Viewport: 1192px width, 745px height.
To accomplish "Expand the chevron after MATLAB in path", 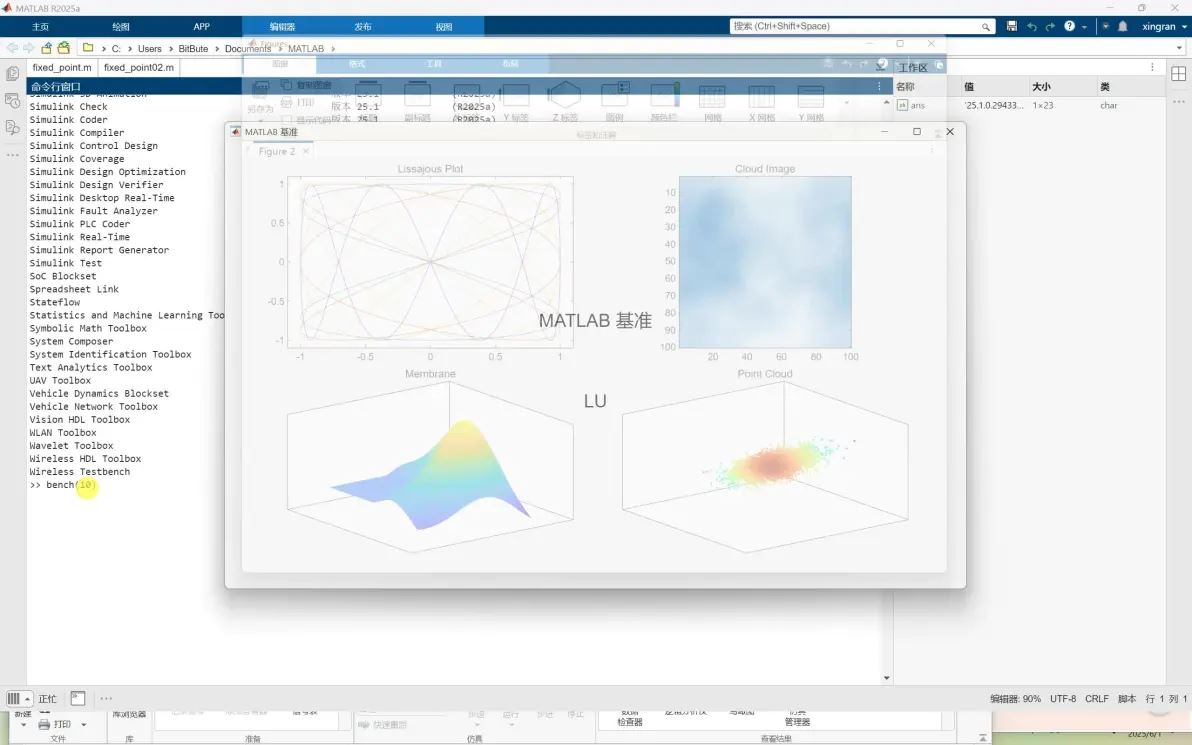I will coord(333,49).
